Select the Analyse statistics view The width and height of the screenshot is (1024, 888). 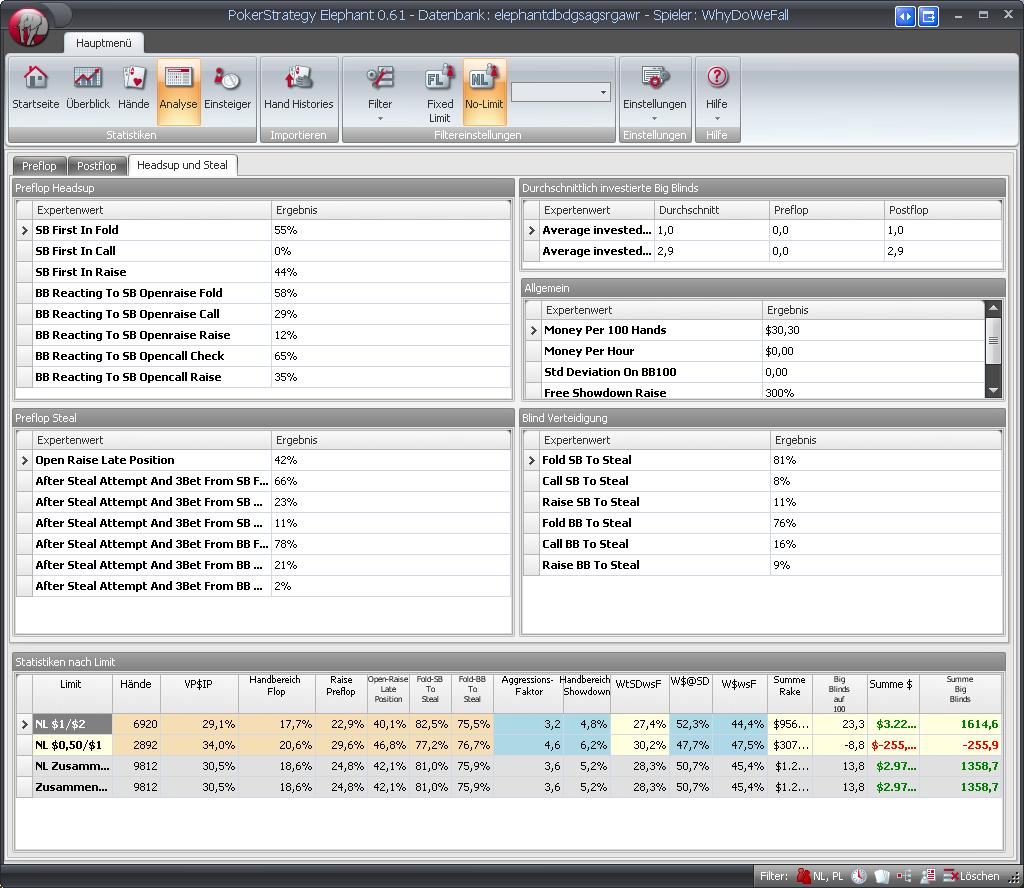click(x=178, y=91)
